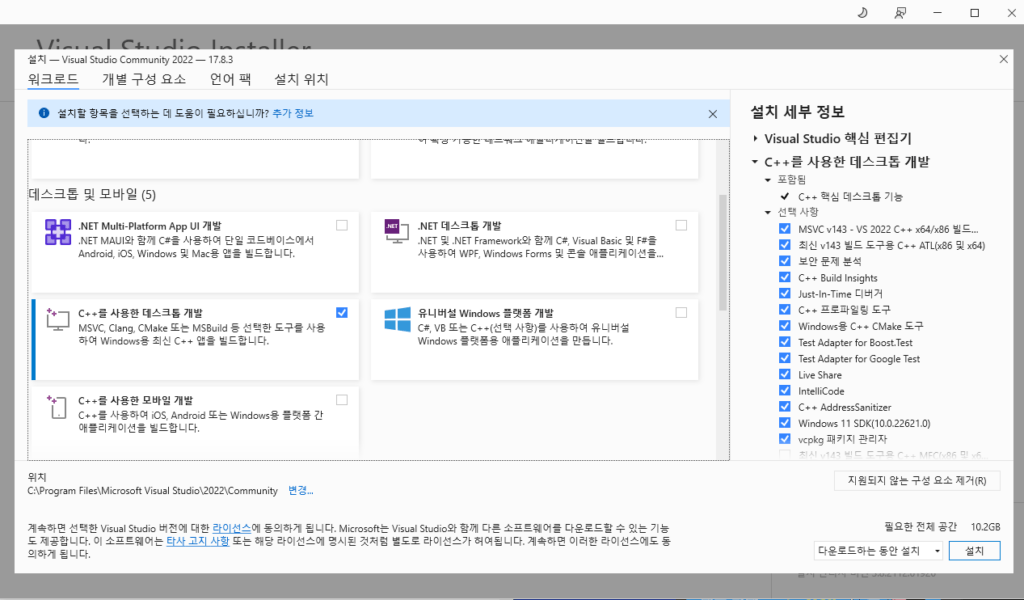Click 지원되지 않는 구성 요소 제거(R) button

point(917,481)
